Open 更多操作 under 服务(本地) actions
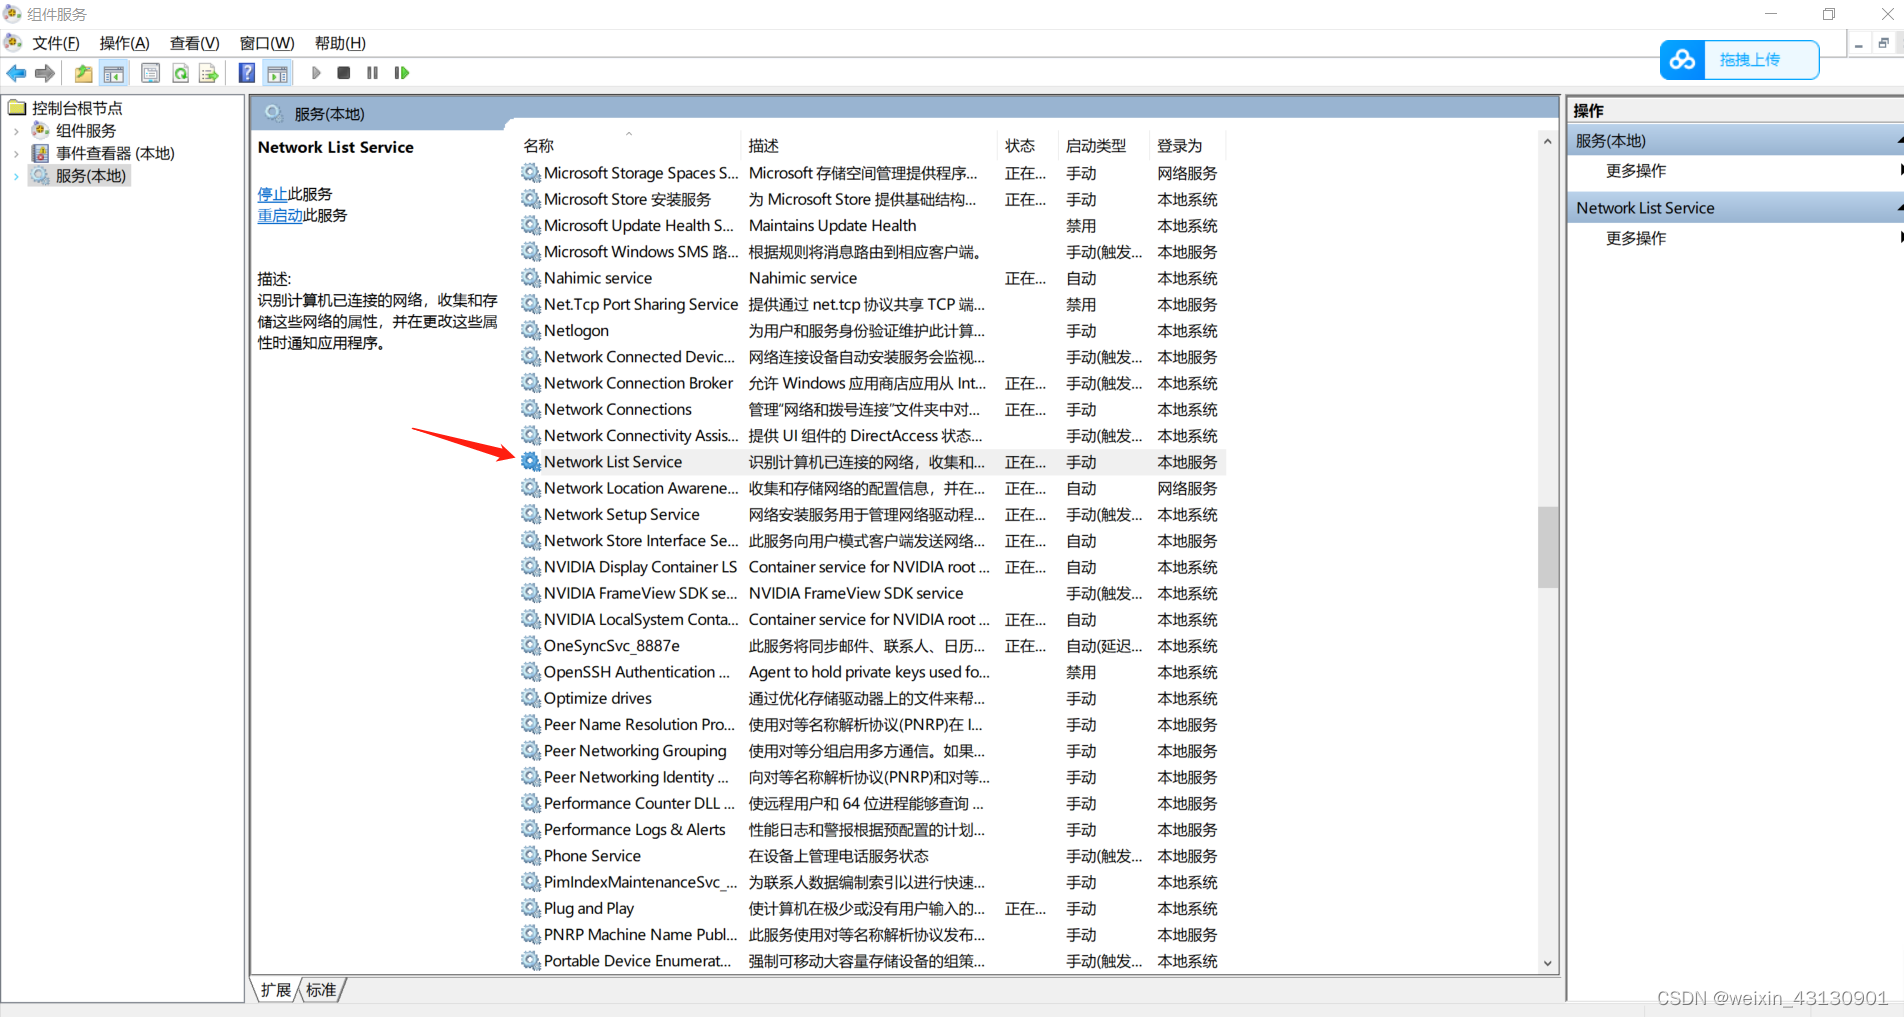This screenshot has height=1017, width=1904. (1636, 171)
